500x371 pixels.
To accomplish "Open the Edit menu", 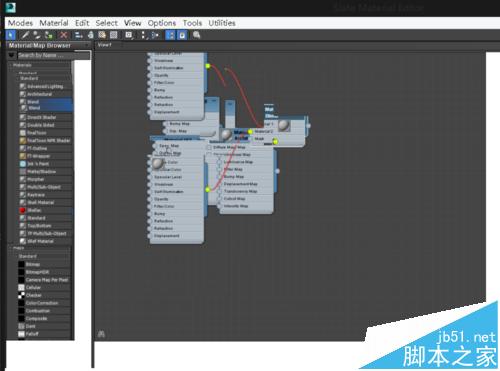I will pyautogui.click(x=82, y=23).
